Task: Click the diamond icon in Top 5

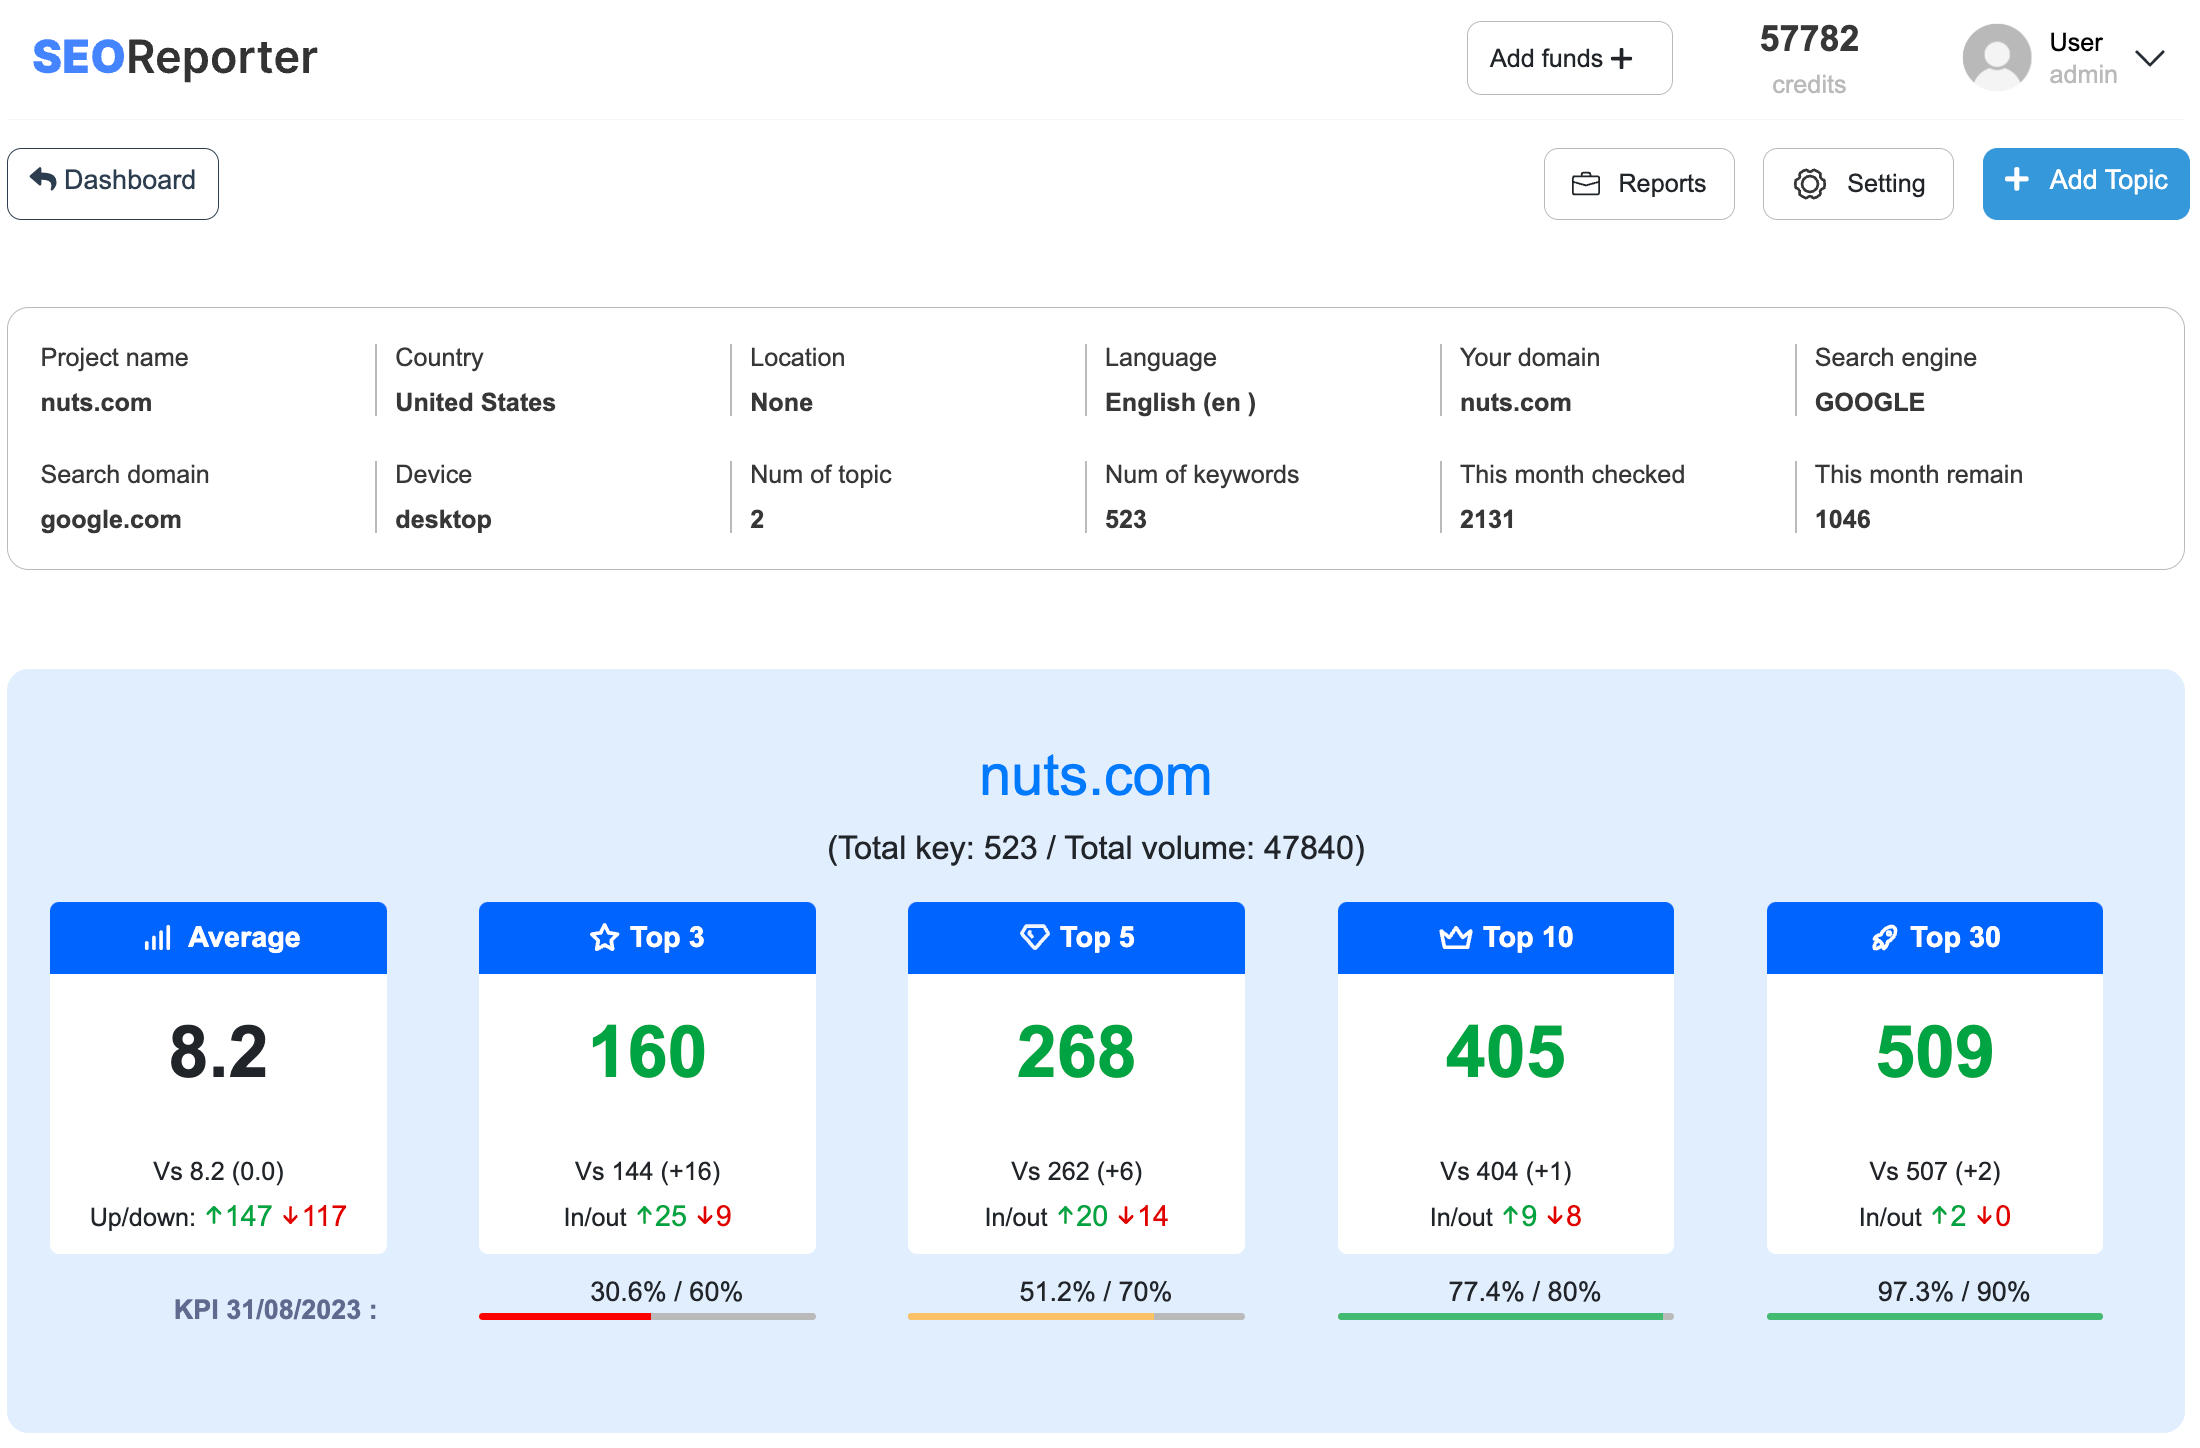Action: (x=1034, y=937)
